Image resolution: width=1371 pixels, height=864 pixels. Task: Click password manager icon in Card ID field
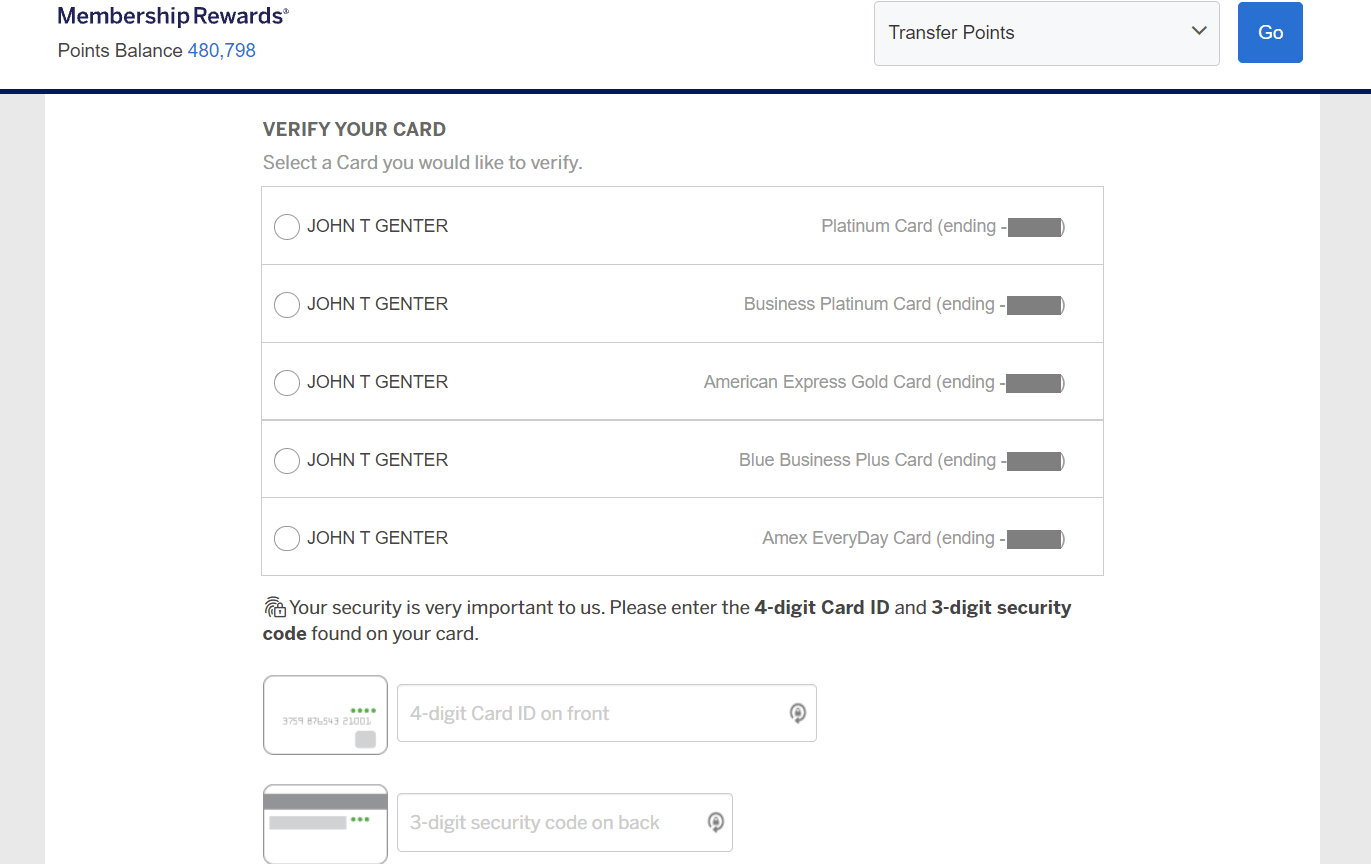coord(797,713)
